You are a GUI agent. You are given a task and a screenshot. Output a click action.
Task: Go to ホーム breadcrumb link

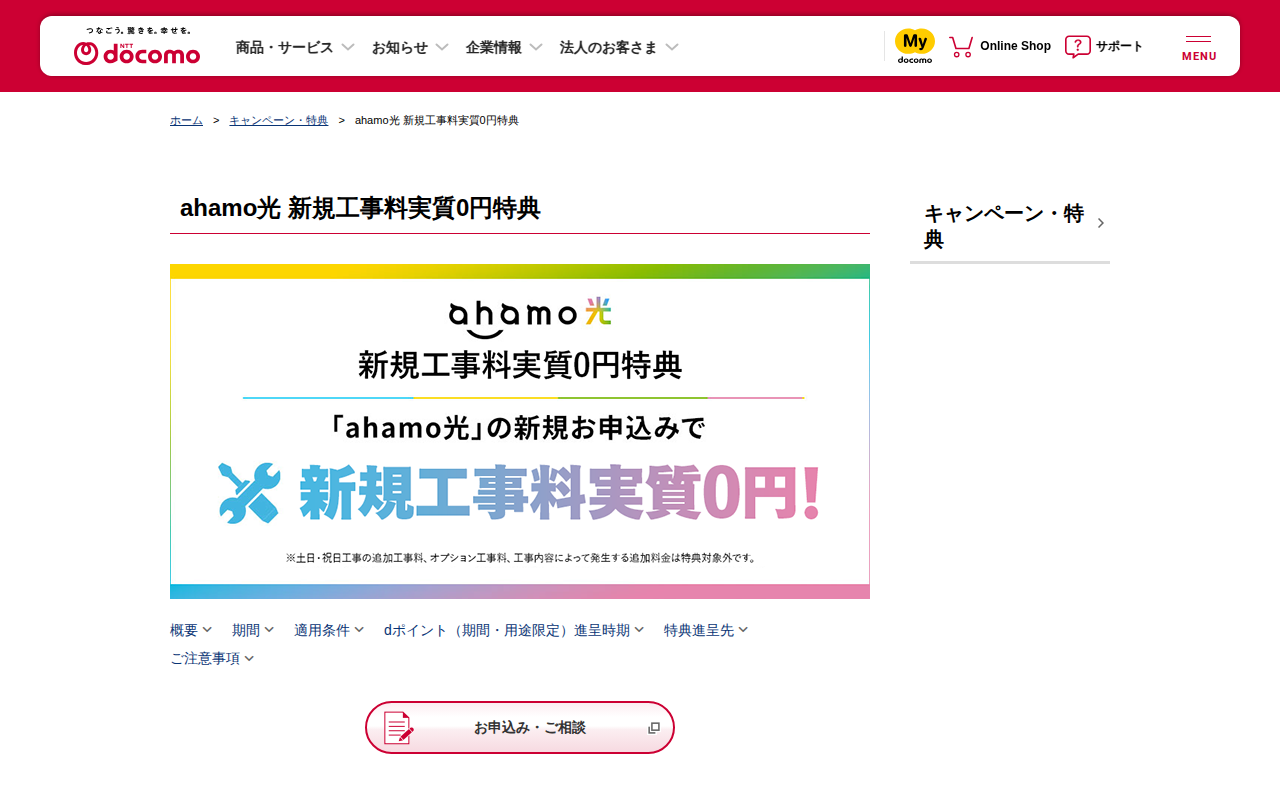click(x=186, y=120)
